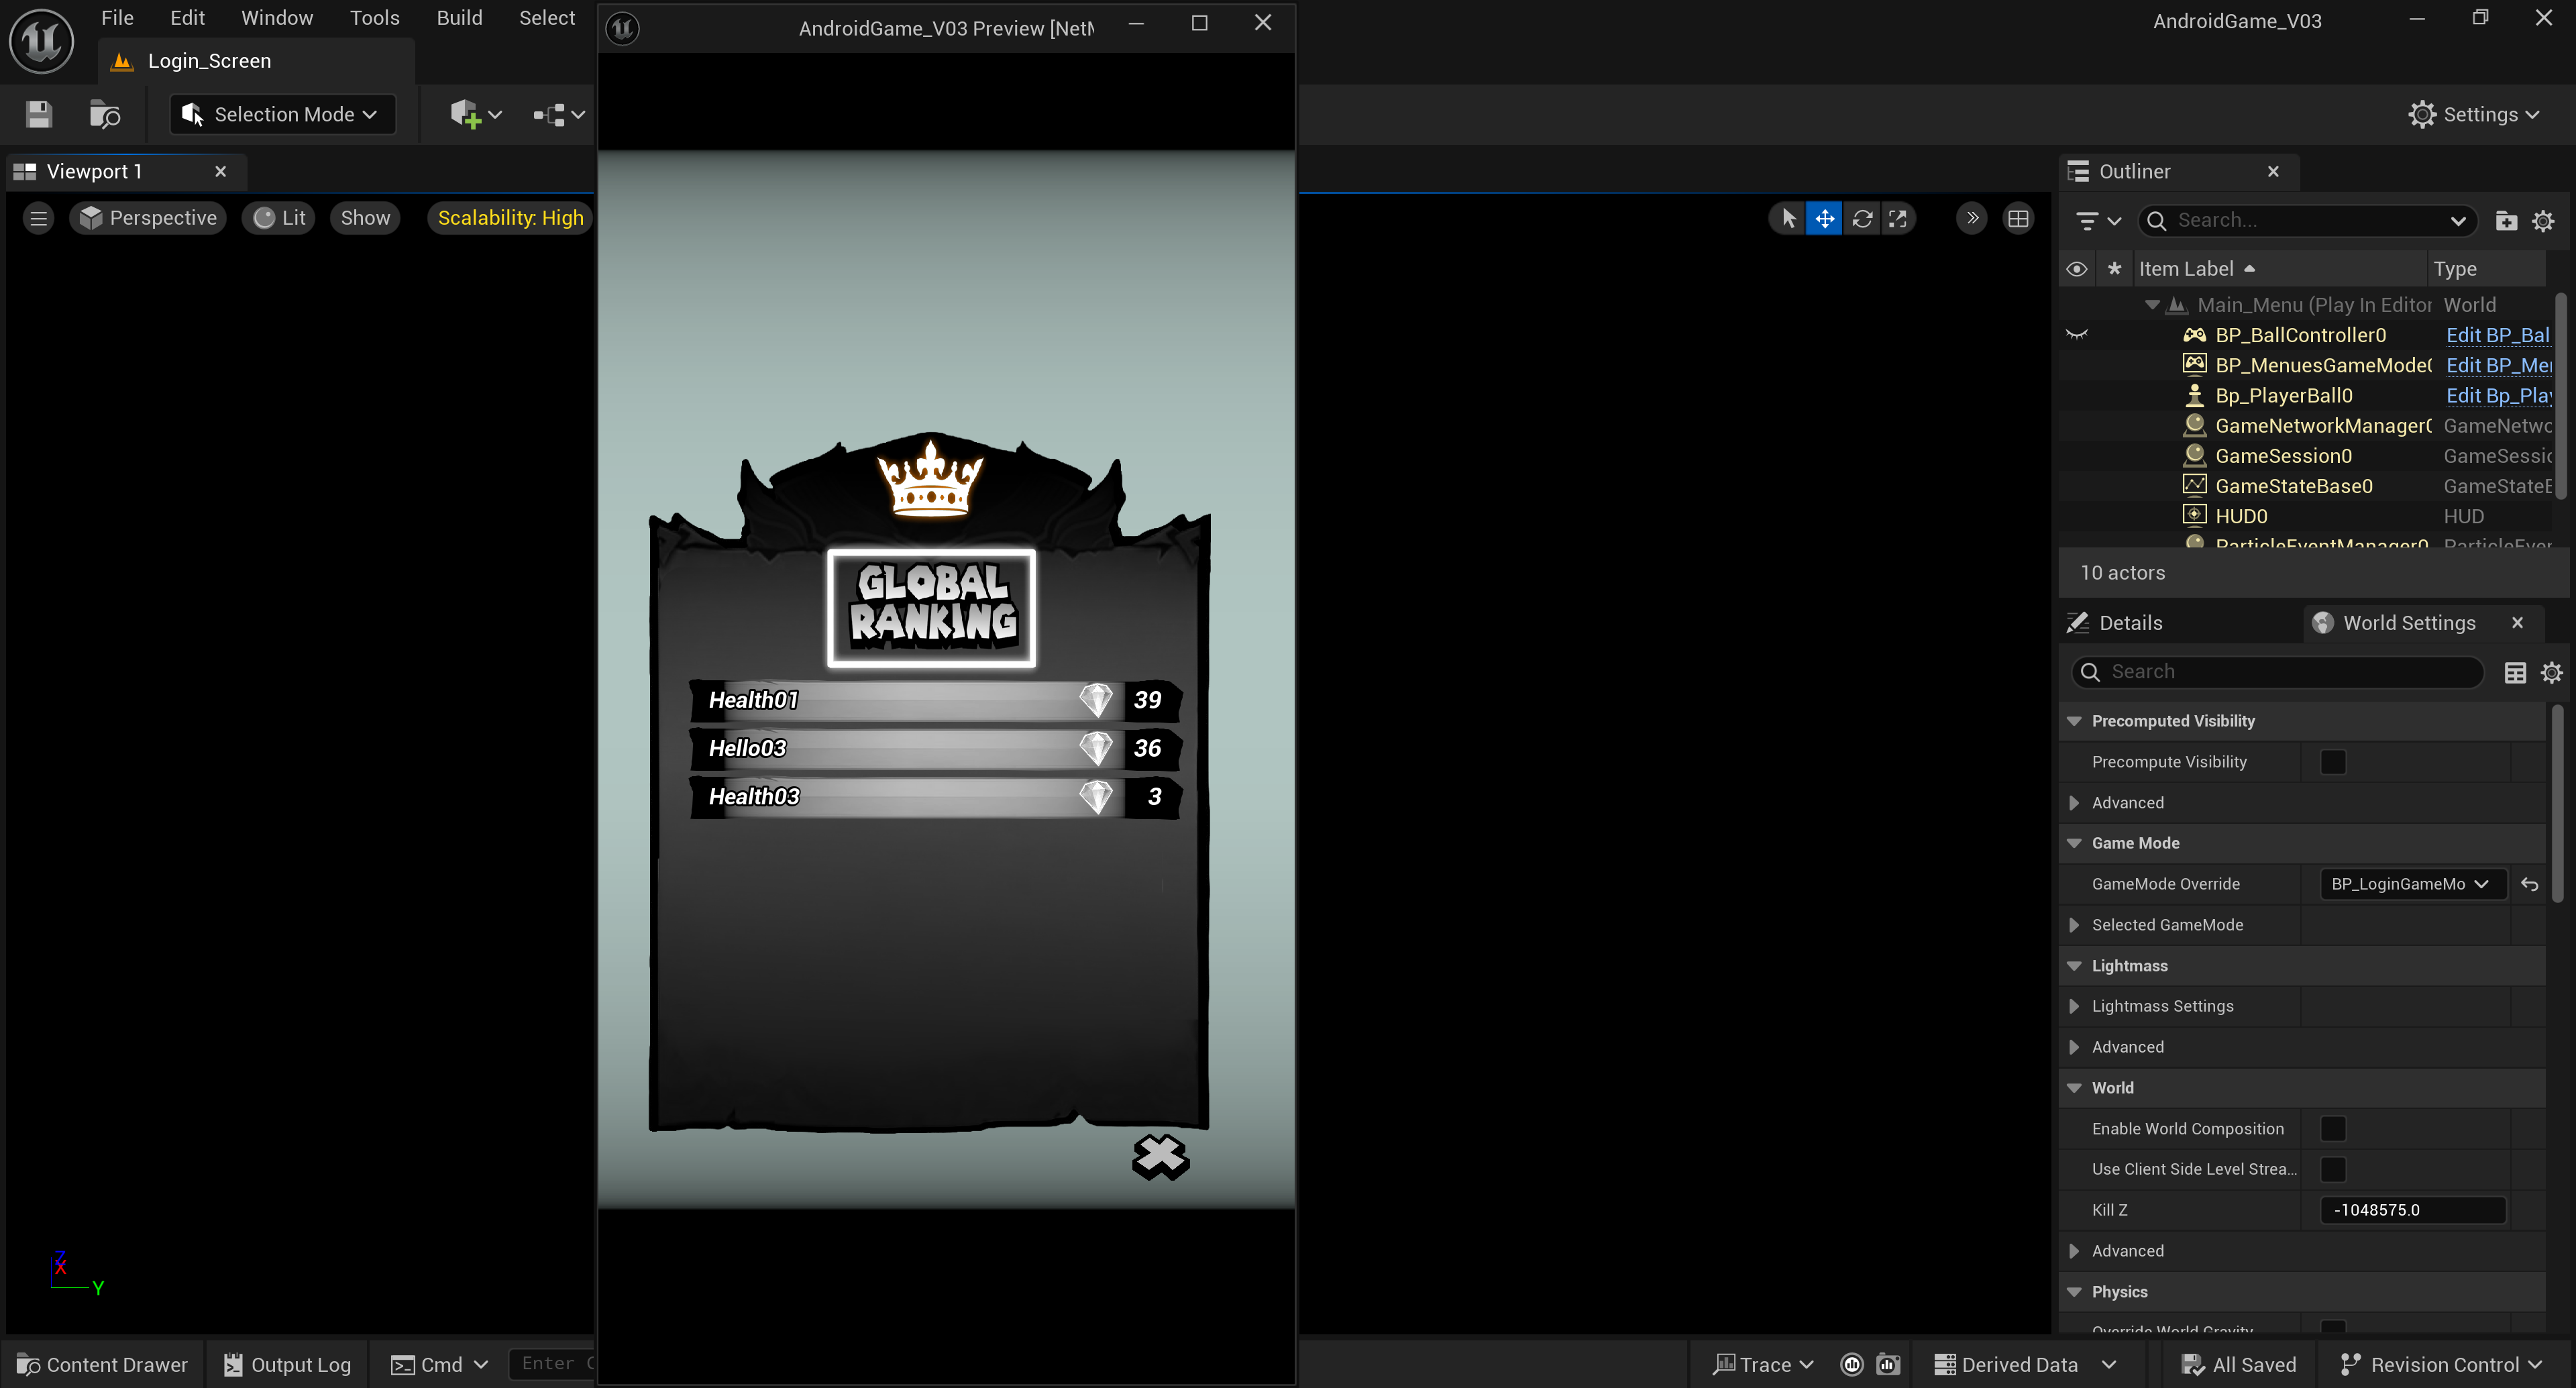Screen dimensions: 2576x1388
Task: Toggle visibility eye of BP_BallController0
Action: 2076,335
